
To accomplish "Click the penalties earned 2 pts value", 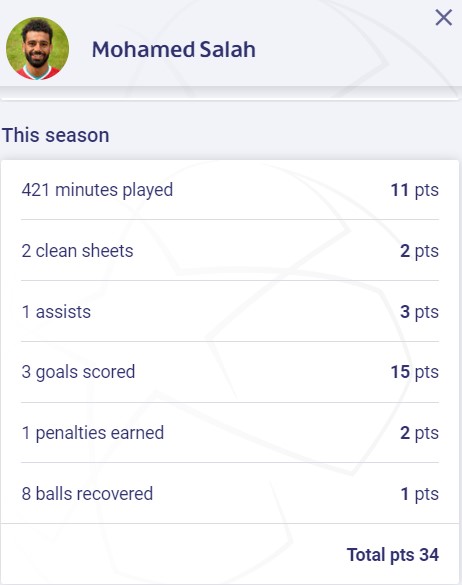I will coord(419,433).
